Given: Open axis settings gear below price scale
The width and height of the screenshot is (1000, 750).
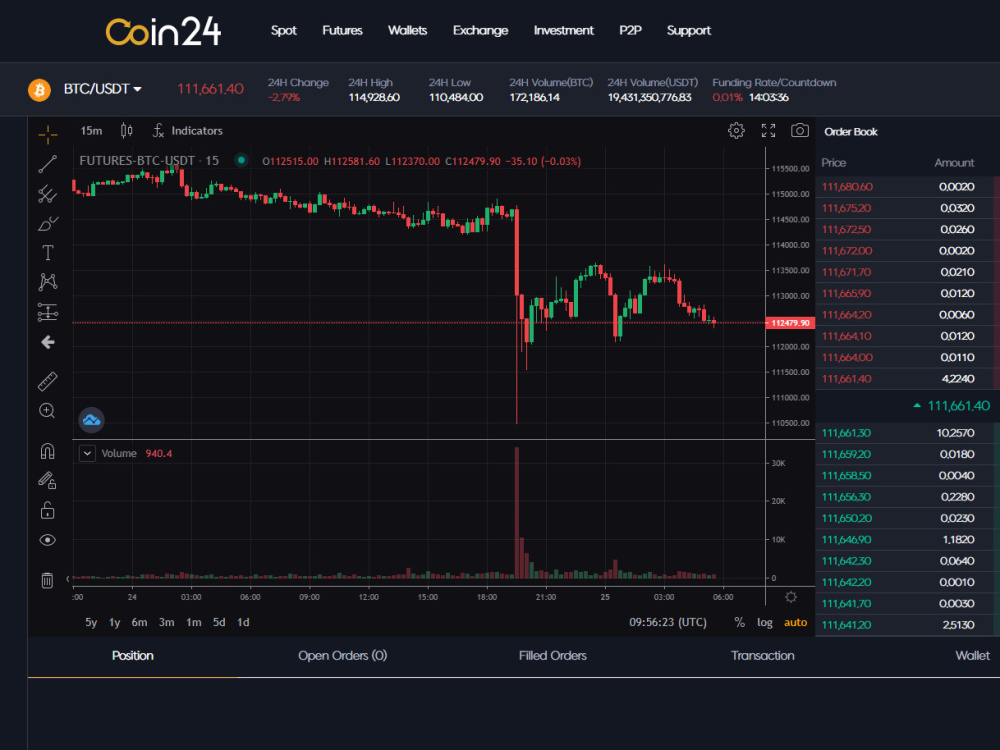Looking at the screenshot, I should click(791, 597).
